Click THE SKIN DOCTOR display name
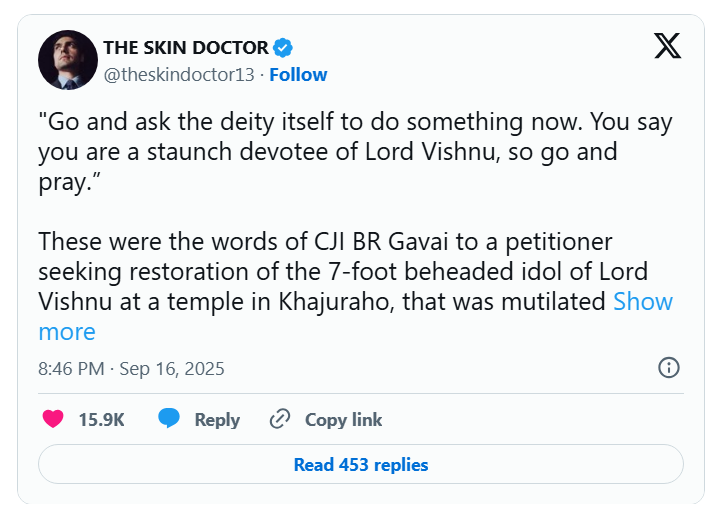717x525 pixels. click(x=186, y=47)
